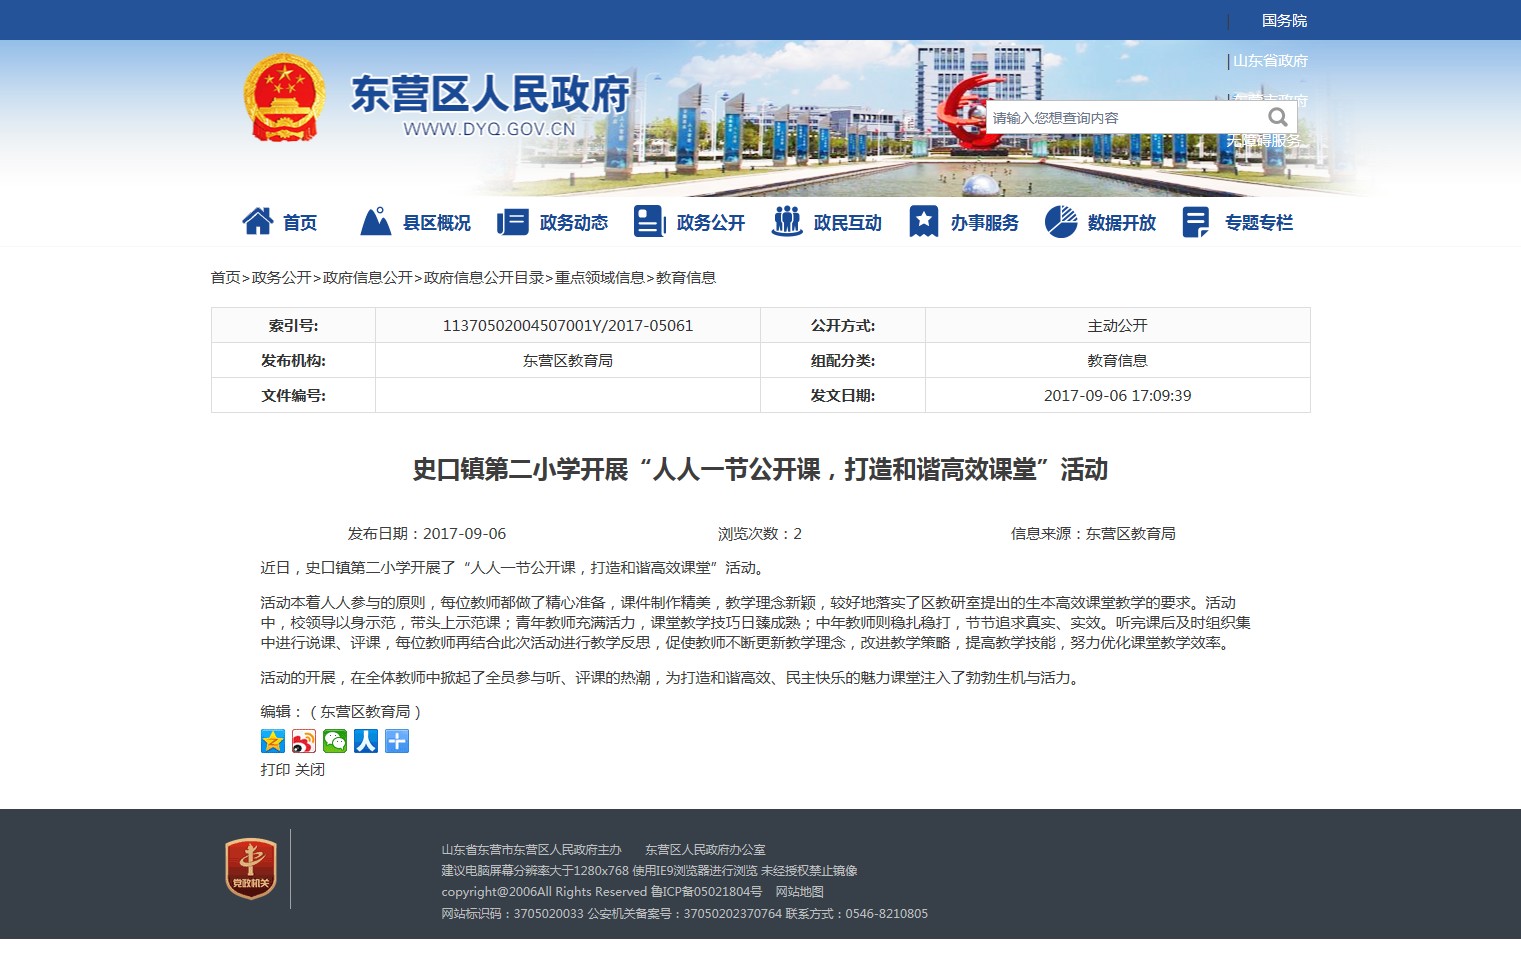
Task: Open the 县区概况 navigation item
Action: (x=416, y=222)
